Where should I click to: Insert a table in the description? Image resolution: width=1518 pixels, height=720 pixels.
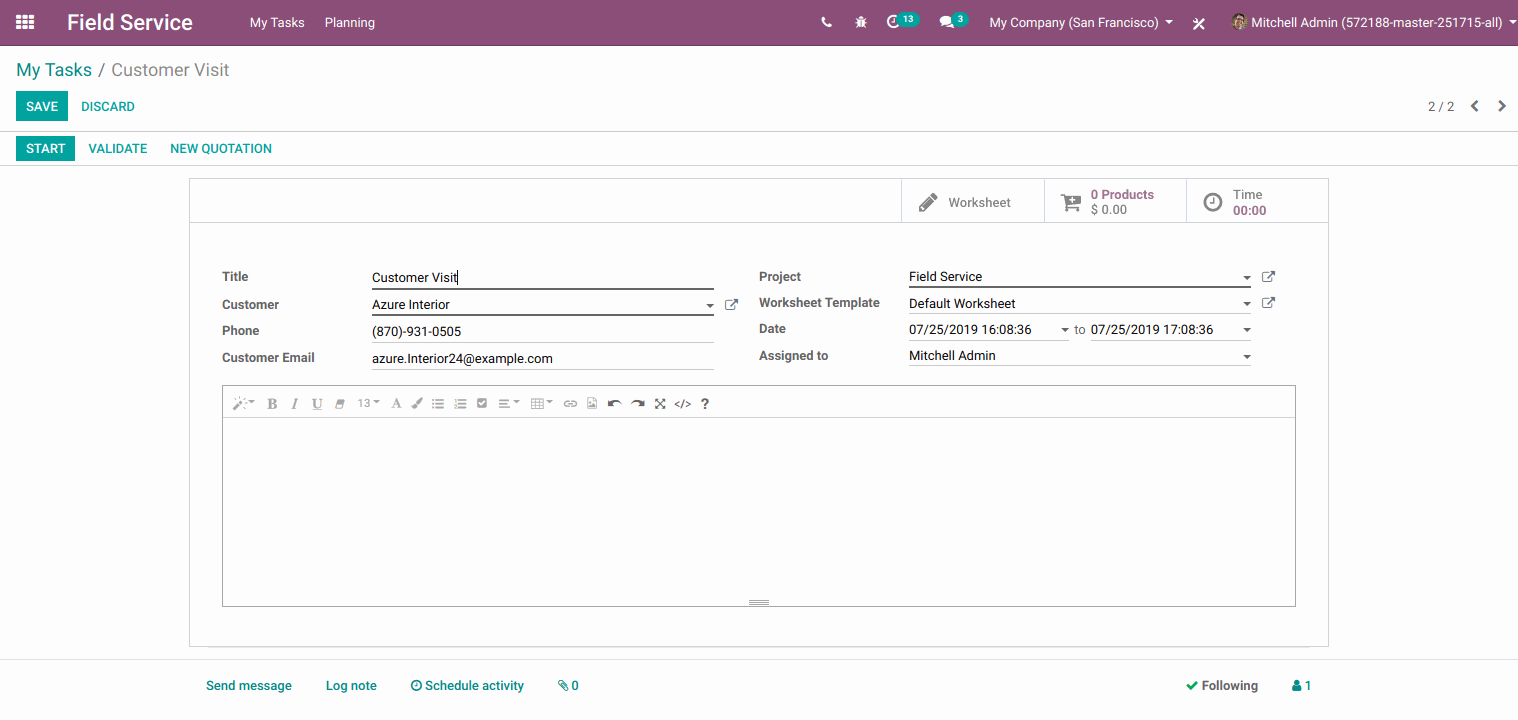(x=540, y=403)
